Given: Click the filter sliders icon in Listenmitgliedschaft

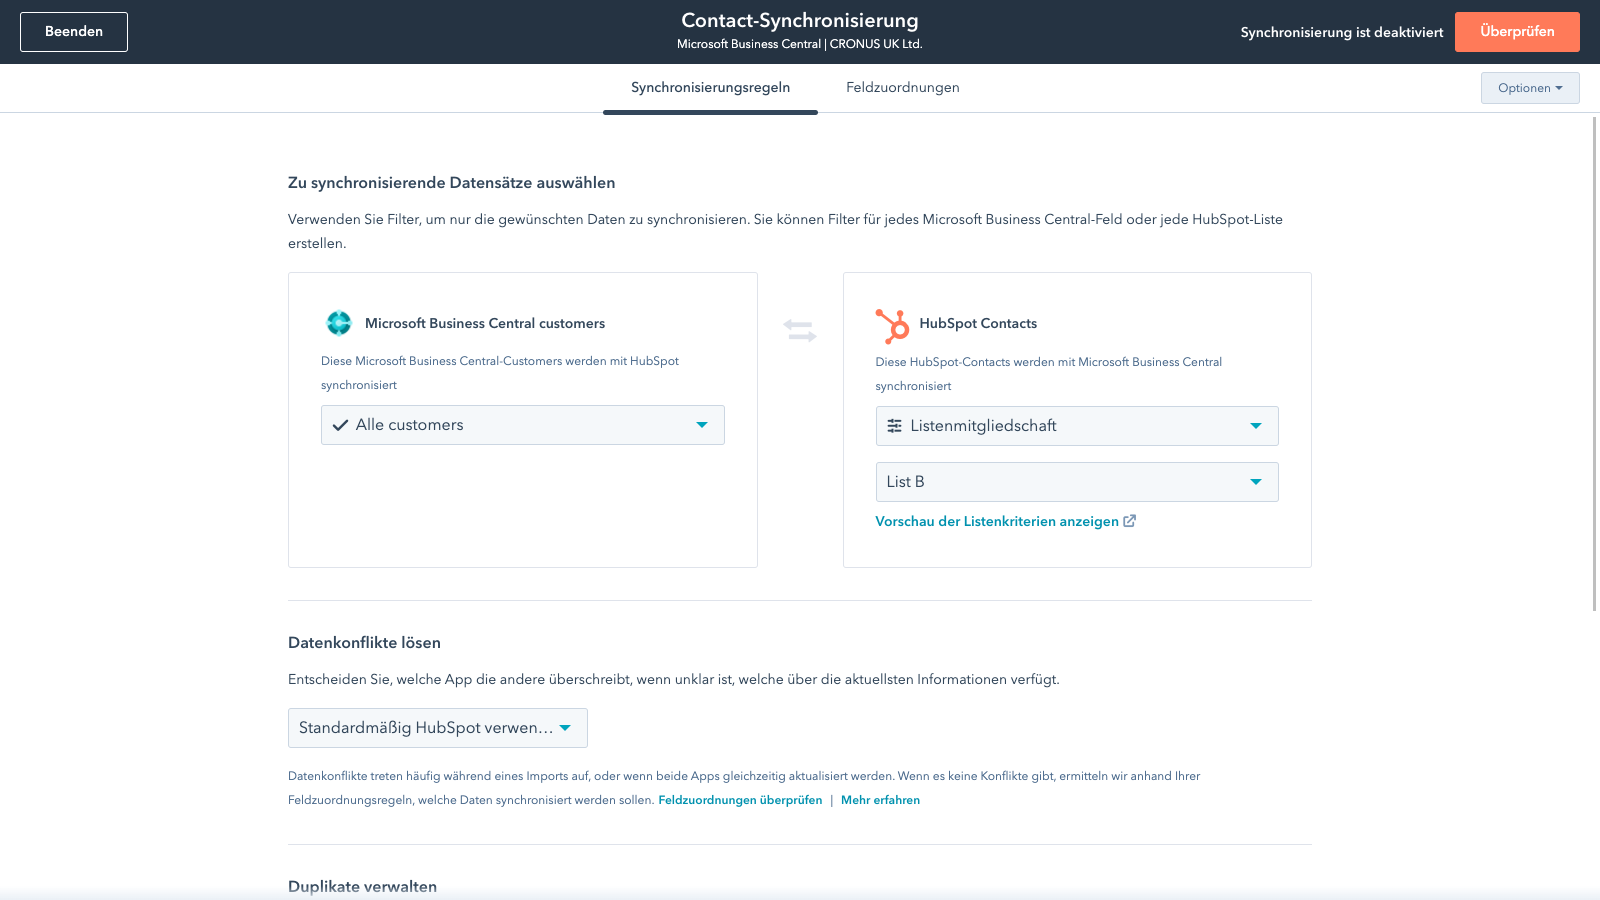Looking at the screenshot, I should click(895, 426).
